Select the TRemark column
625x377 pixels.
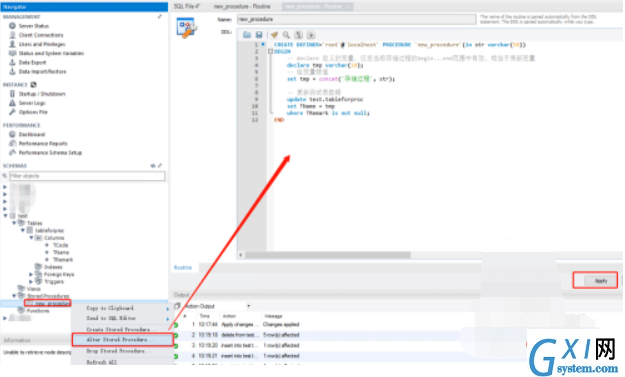pos(63,260)
